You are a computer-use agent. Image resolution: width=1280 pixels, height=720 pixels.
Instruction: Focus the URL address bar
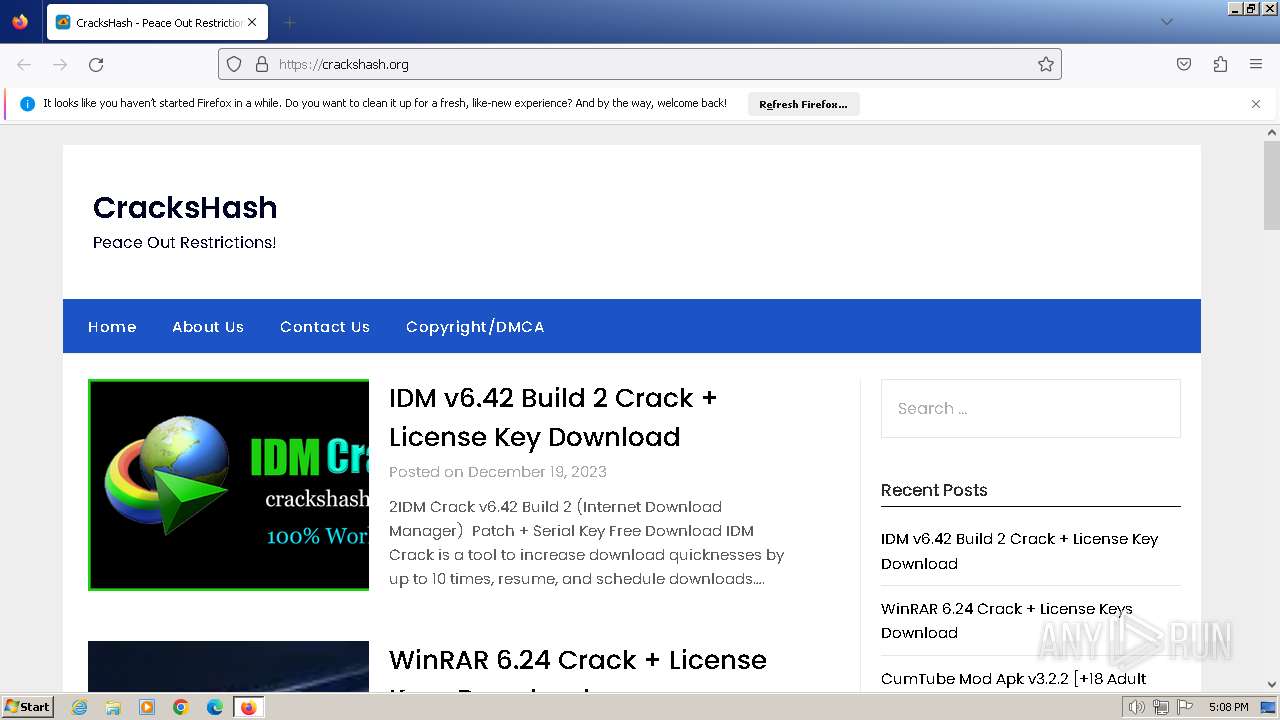[640, 64]
